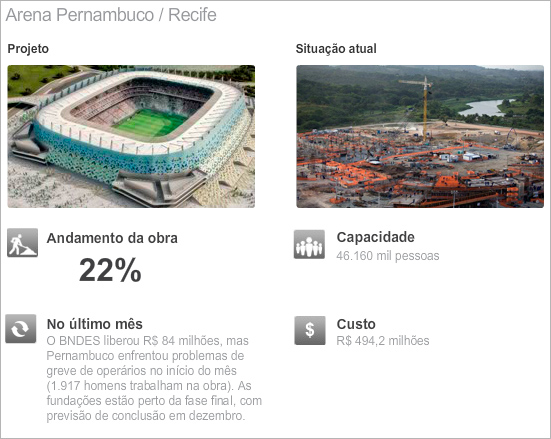551x439 pixels.
Task: Click the R$ 494,2 milhões value
Action: (x=383, y=341)
